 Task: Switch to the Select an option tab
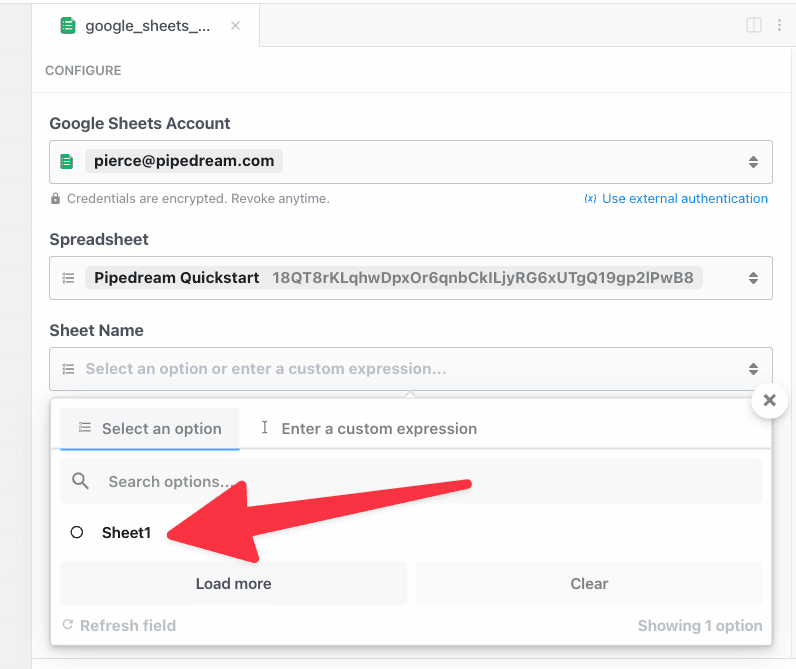(150, 428)
